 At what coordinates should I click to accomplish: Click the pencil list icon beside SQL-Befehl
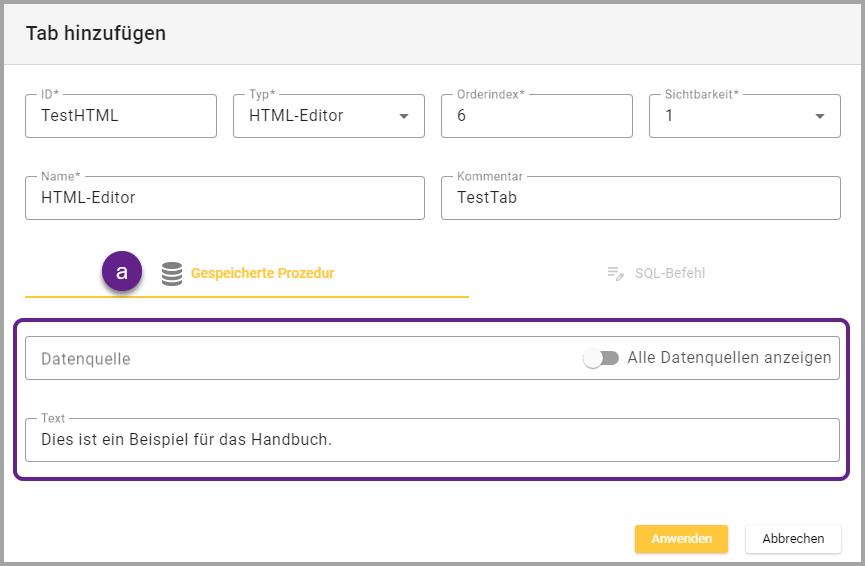coord(616,273)
